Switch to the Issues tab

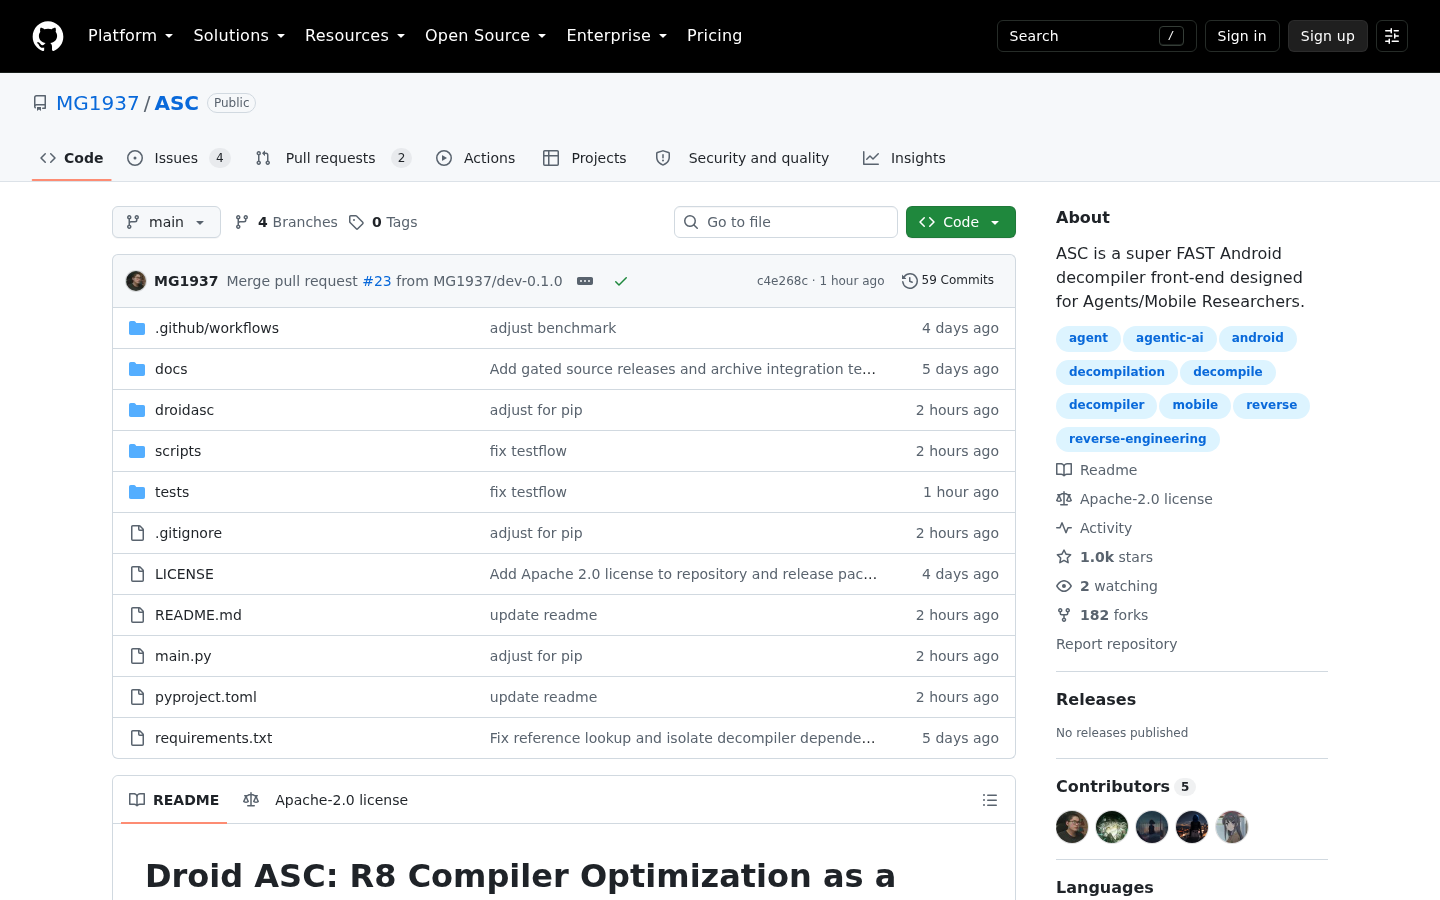(178, 158)
